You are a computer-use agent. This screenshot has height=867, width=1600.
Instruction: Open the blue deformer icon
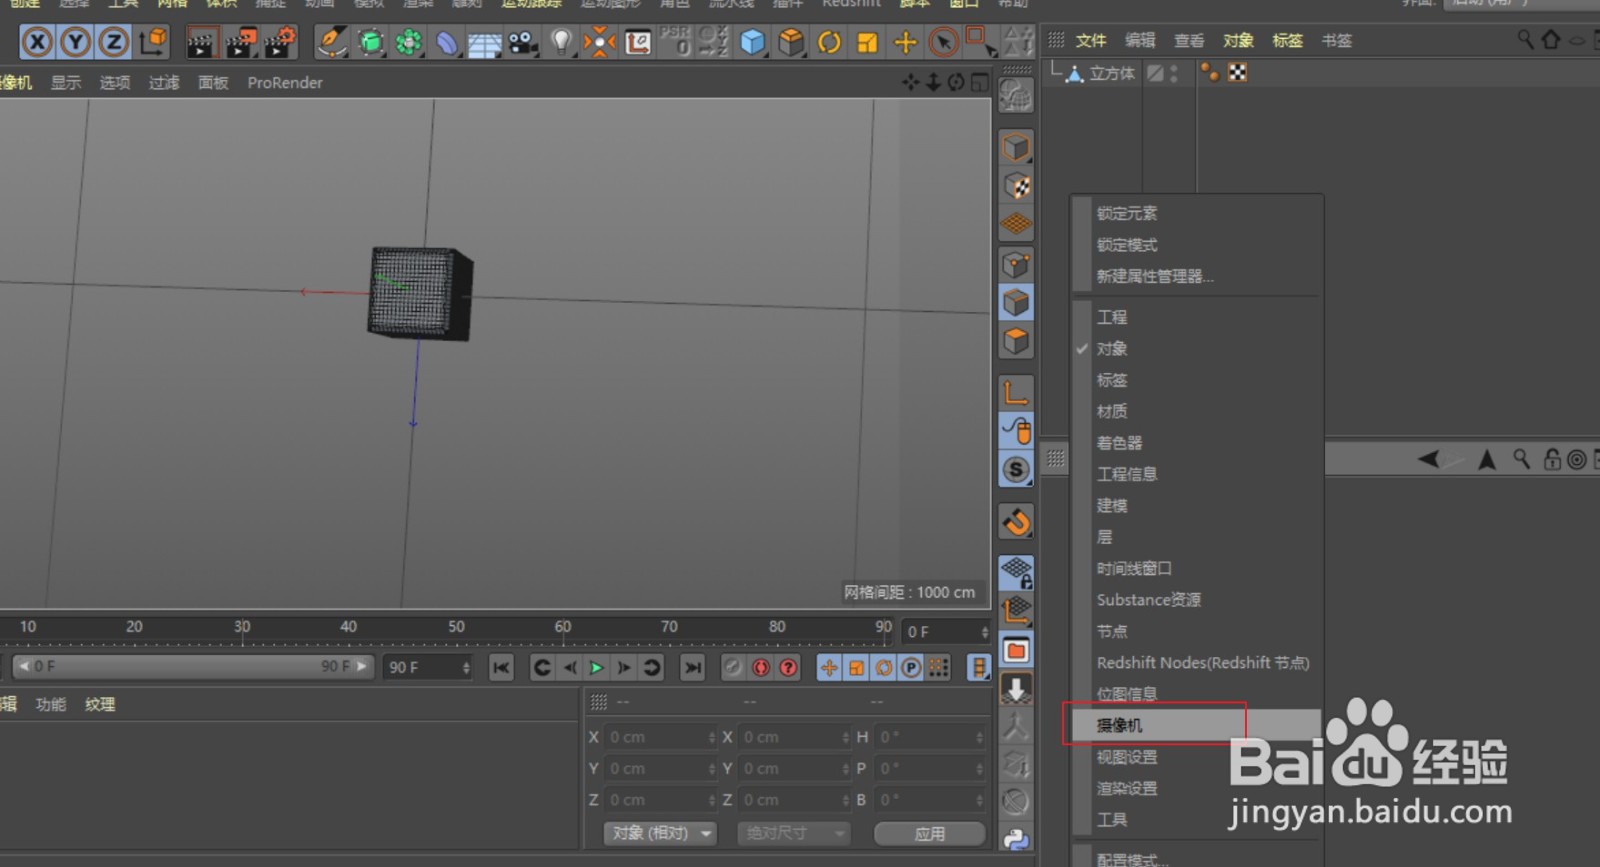tap(447, 42)
